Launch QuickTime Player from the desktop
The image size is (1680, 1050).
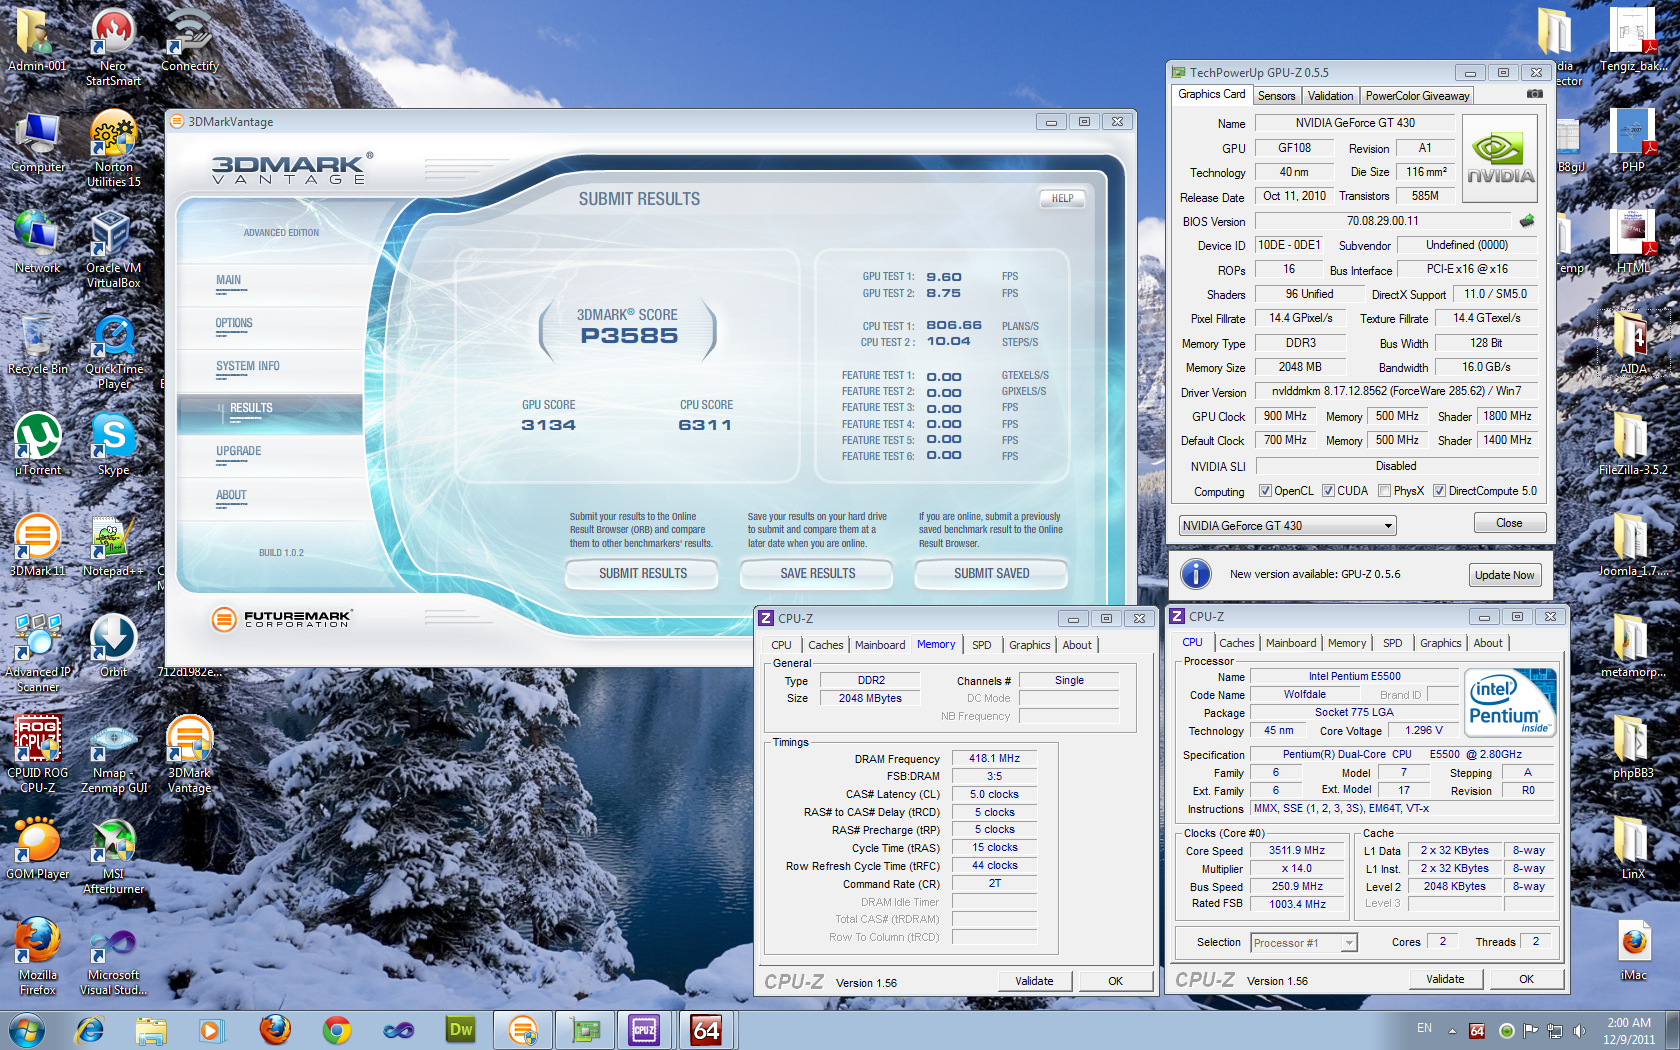point(113,351)
